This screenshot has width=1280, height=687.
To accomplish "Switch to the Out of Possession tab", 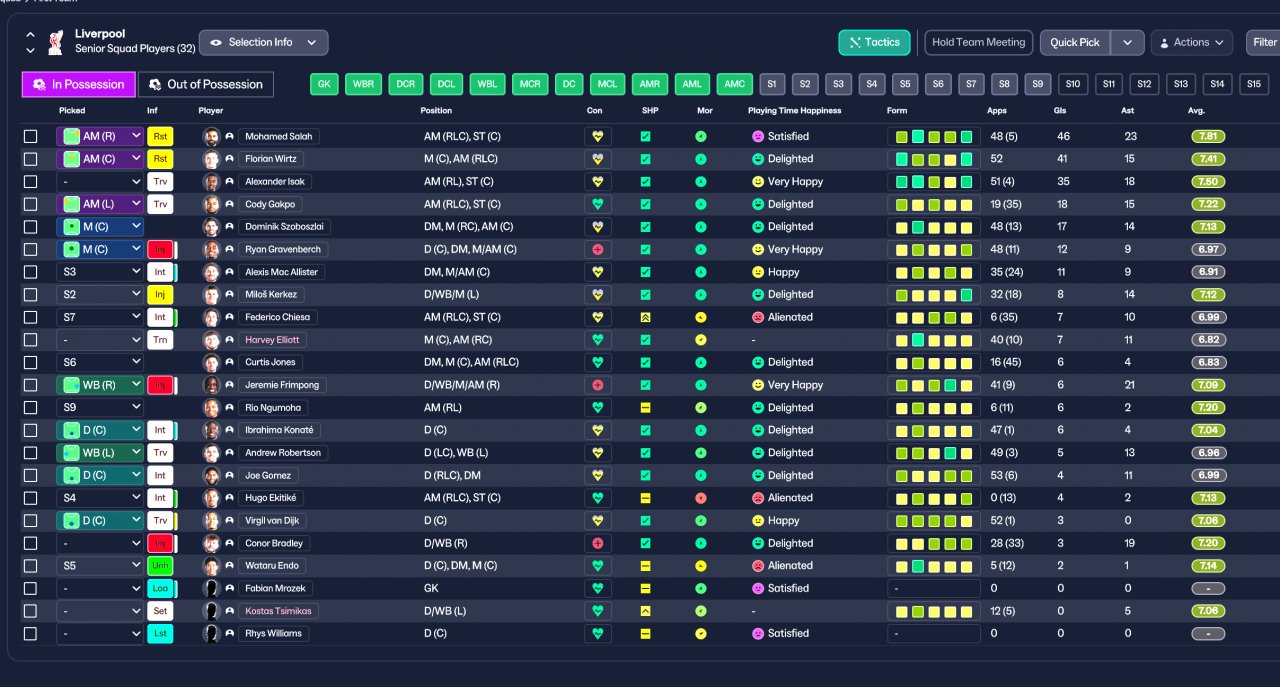I will pyautogui.click(x=205, y=84).
